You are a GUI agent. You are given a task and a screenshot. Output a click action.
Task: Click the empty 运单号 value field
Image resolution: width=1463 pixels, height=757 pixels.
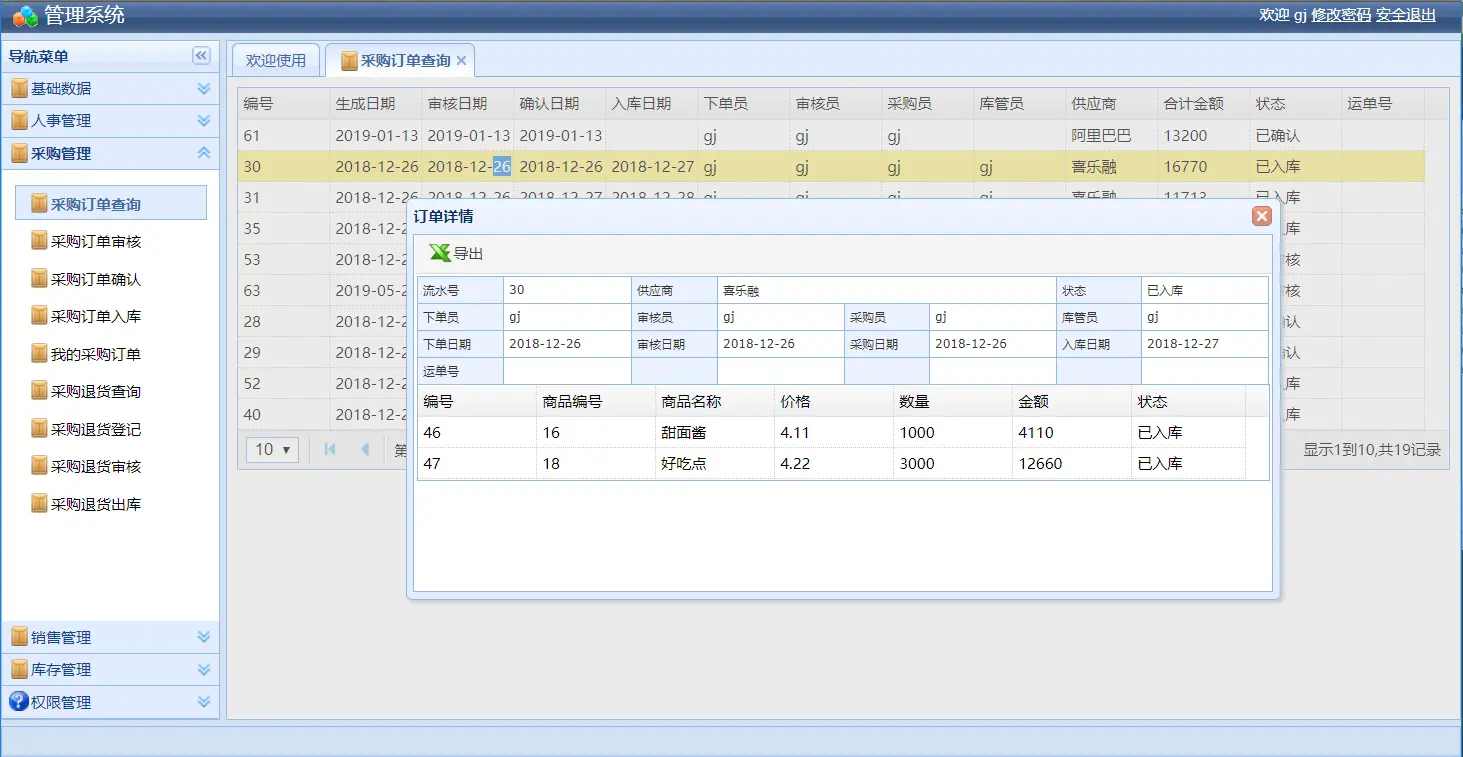pyautogui.click(x=567, y=371)
